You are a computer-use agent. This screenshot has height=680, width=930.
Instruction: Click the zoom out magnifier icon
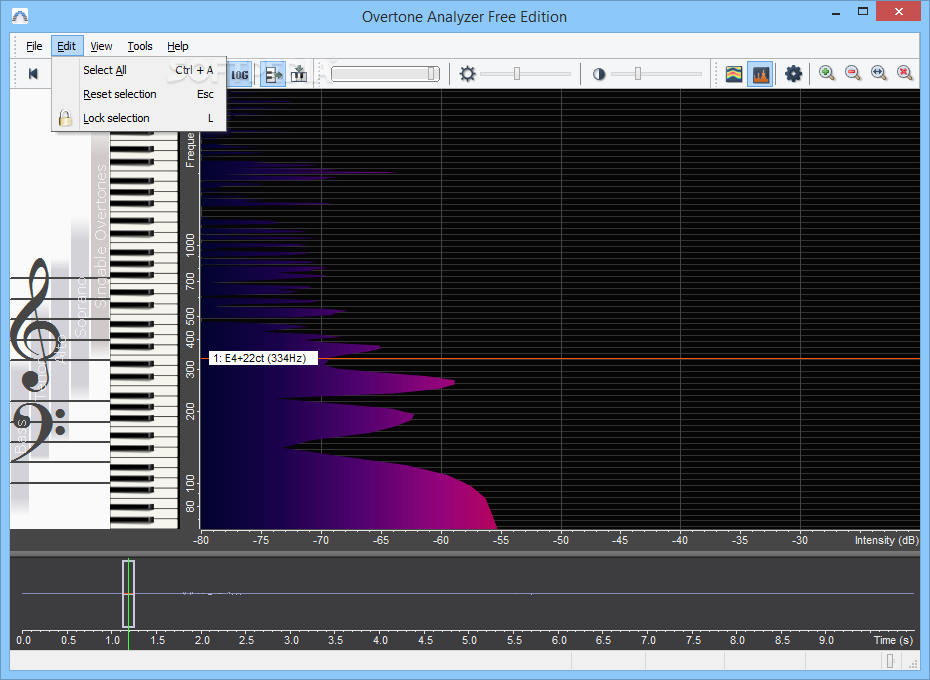click(852, 73)
